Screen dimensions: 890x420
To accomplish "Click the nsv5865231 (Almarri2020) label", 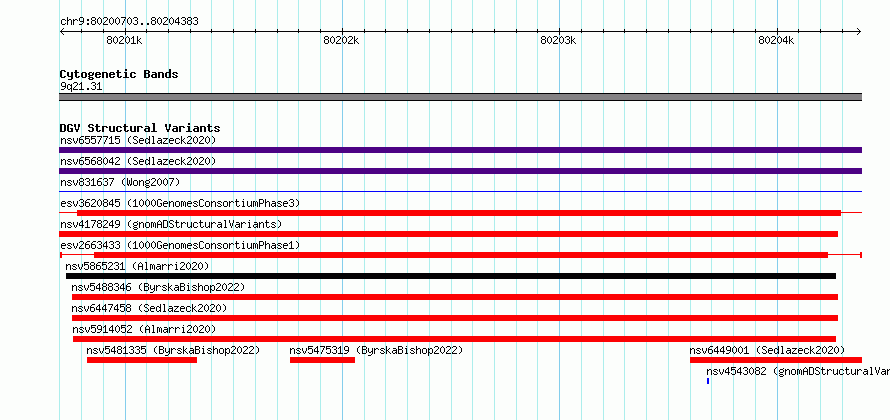I will click(x=137, y=266).
